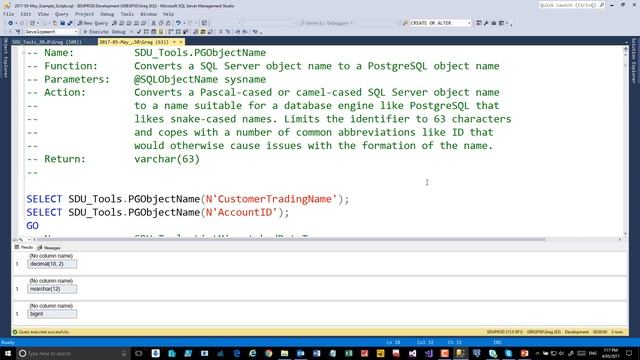Image resolution: width=640 pixels, height=360 pixels.
Task: Click the bigint result cell
Action: (52, 314)
